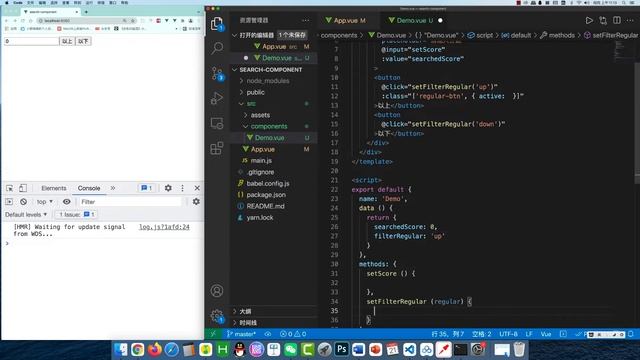Click the notifications bell in status bar
640x360 pixels.
click(631, 334)
